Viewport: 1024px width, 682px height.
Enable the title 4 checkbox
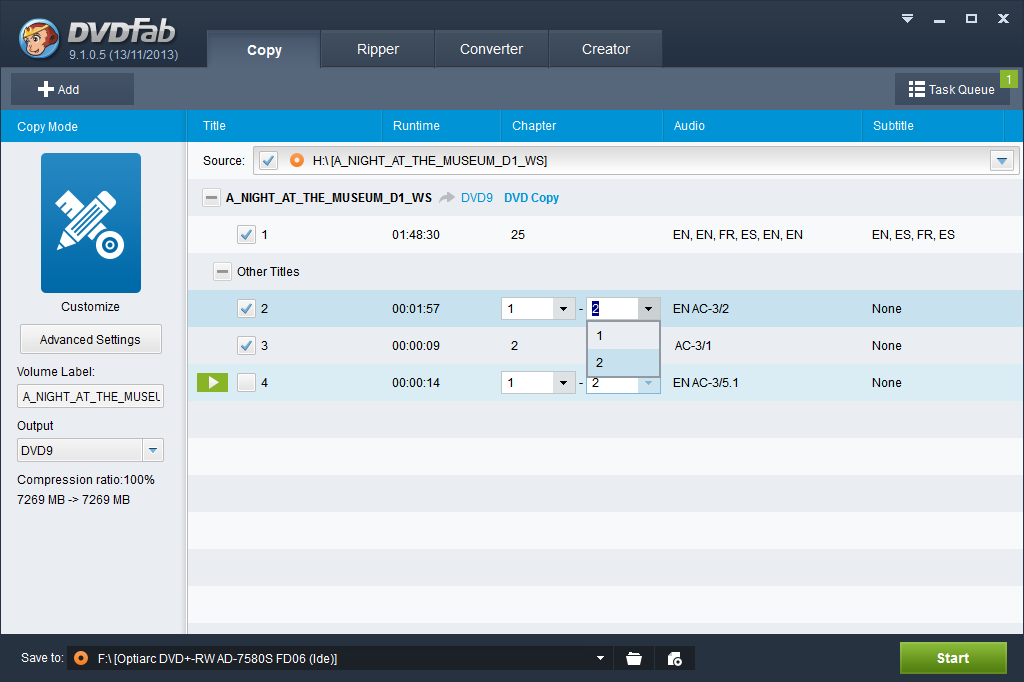(x=246, y=383)
